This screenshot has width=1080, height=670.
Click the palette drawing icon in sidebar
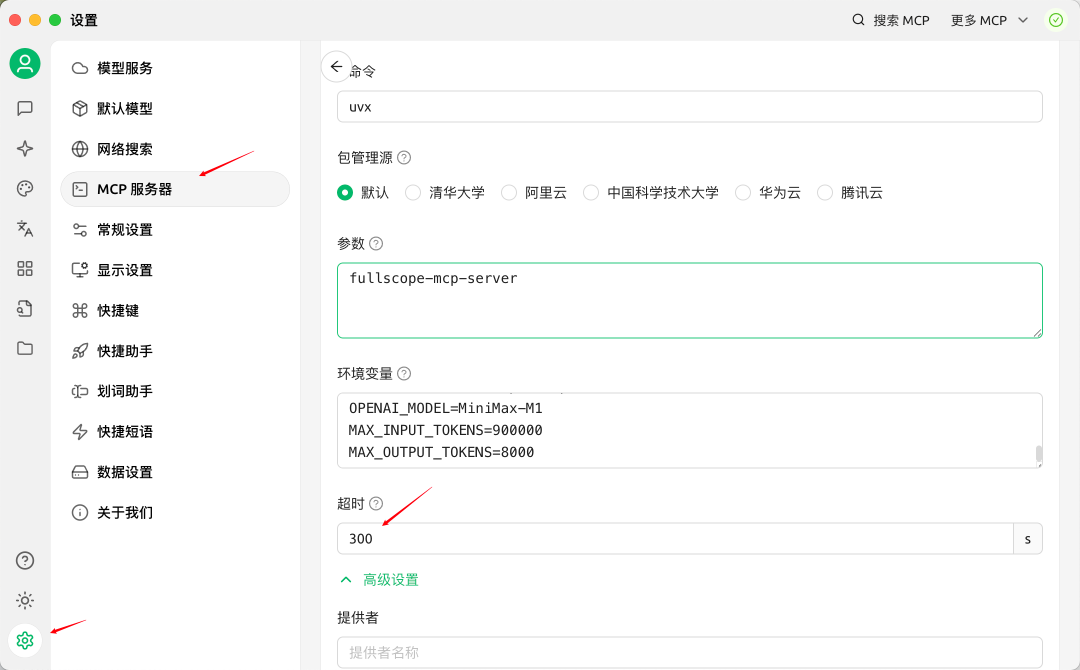[25, 188]
